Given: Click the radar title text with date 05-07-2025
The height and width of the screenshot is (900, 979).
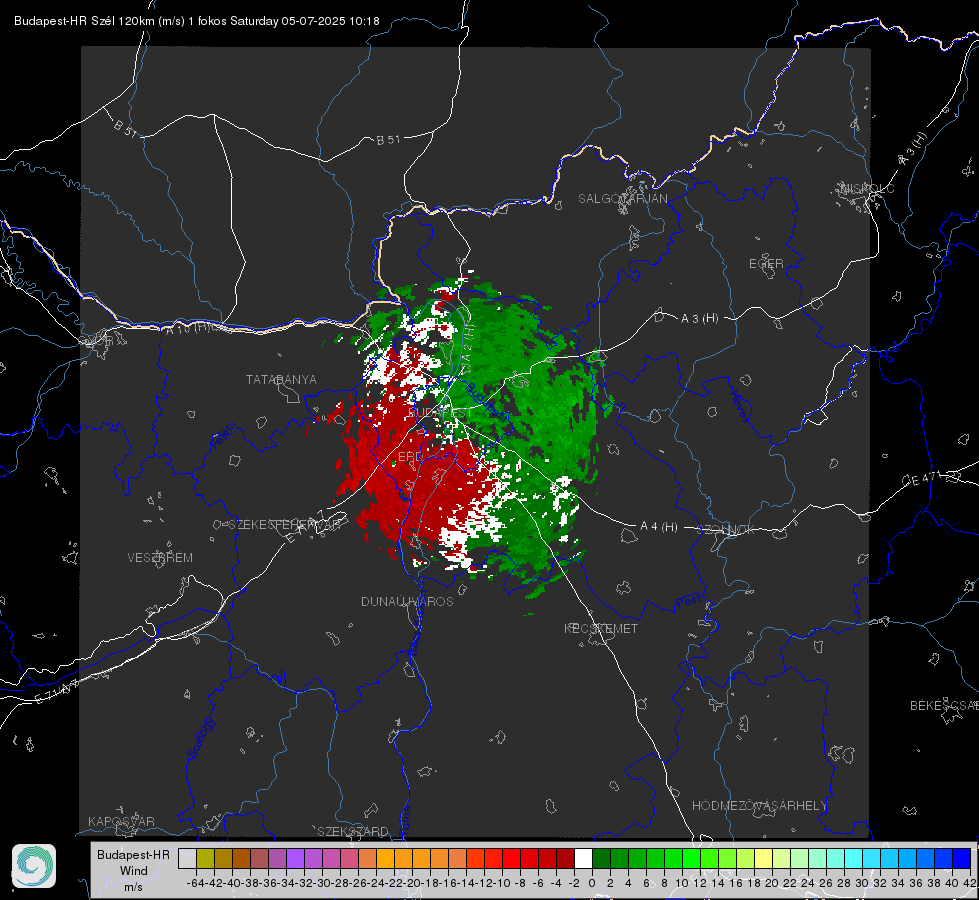Looking at the screenshot, I should coord(197,21).
